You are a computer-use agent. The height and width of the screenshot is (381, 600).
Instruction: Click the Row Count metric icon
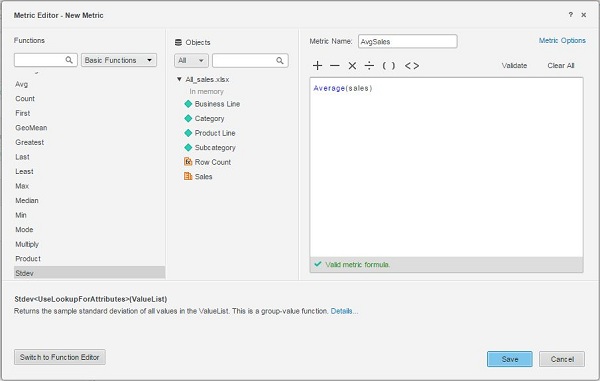tap(188, 162)
